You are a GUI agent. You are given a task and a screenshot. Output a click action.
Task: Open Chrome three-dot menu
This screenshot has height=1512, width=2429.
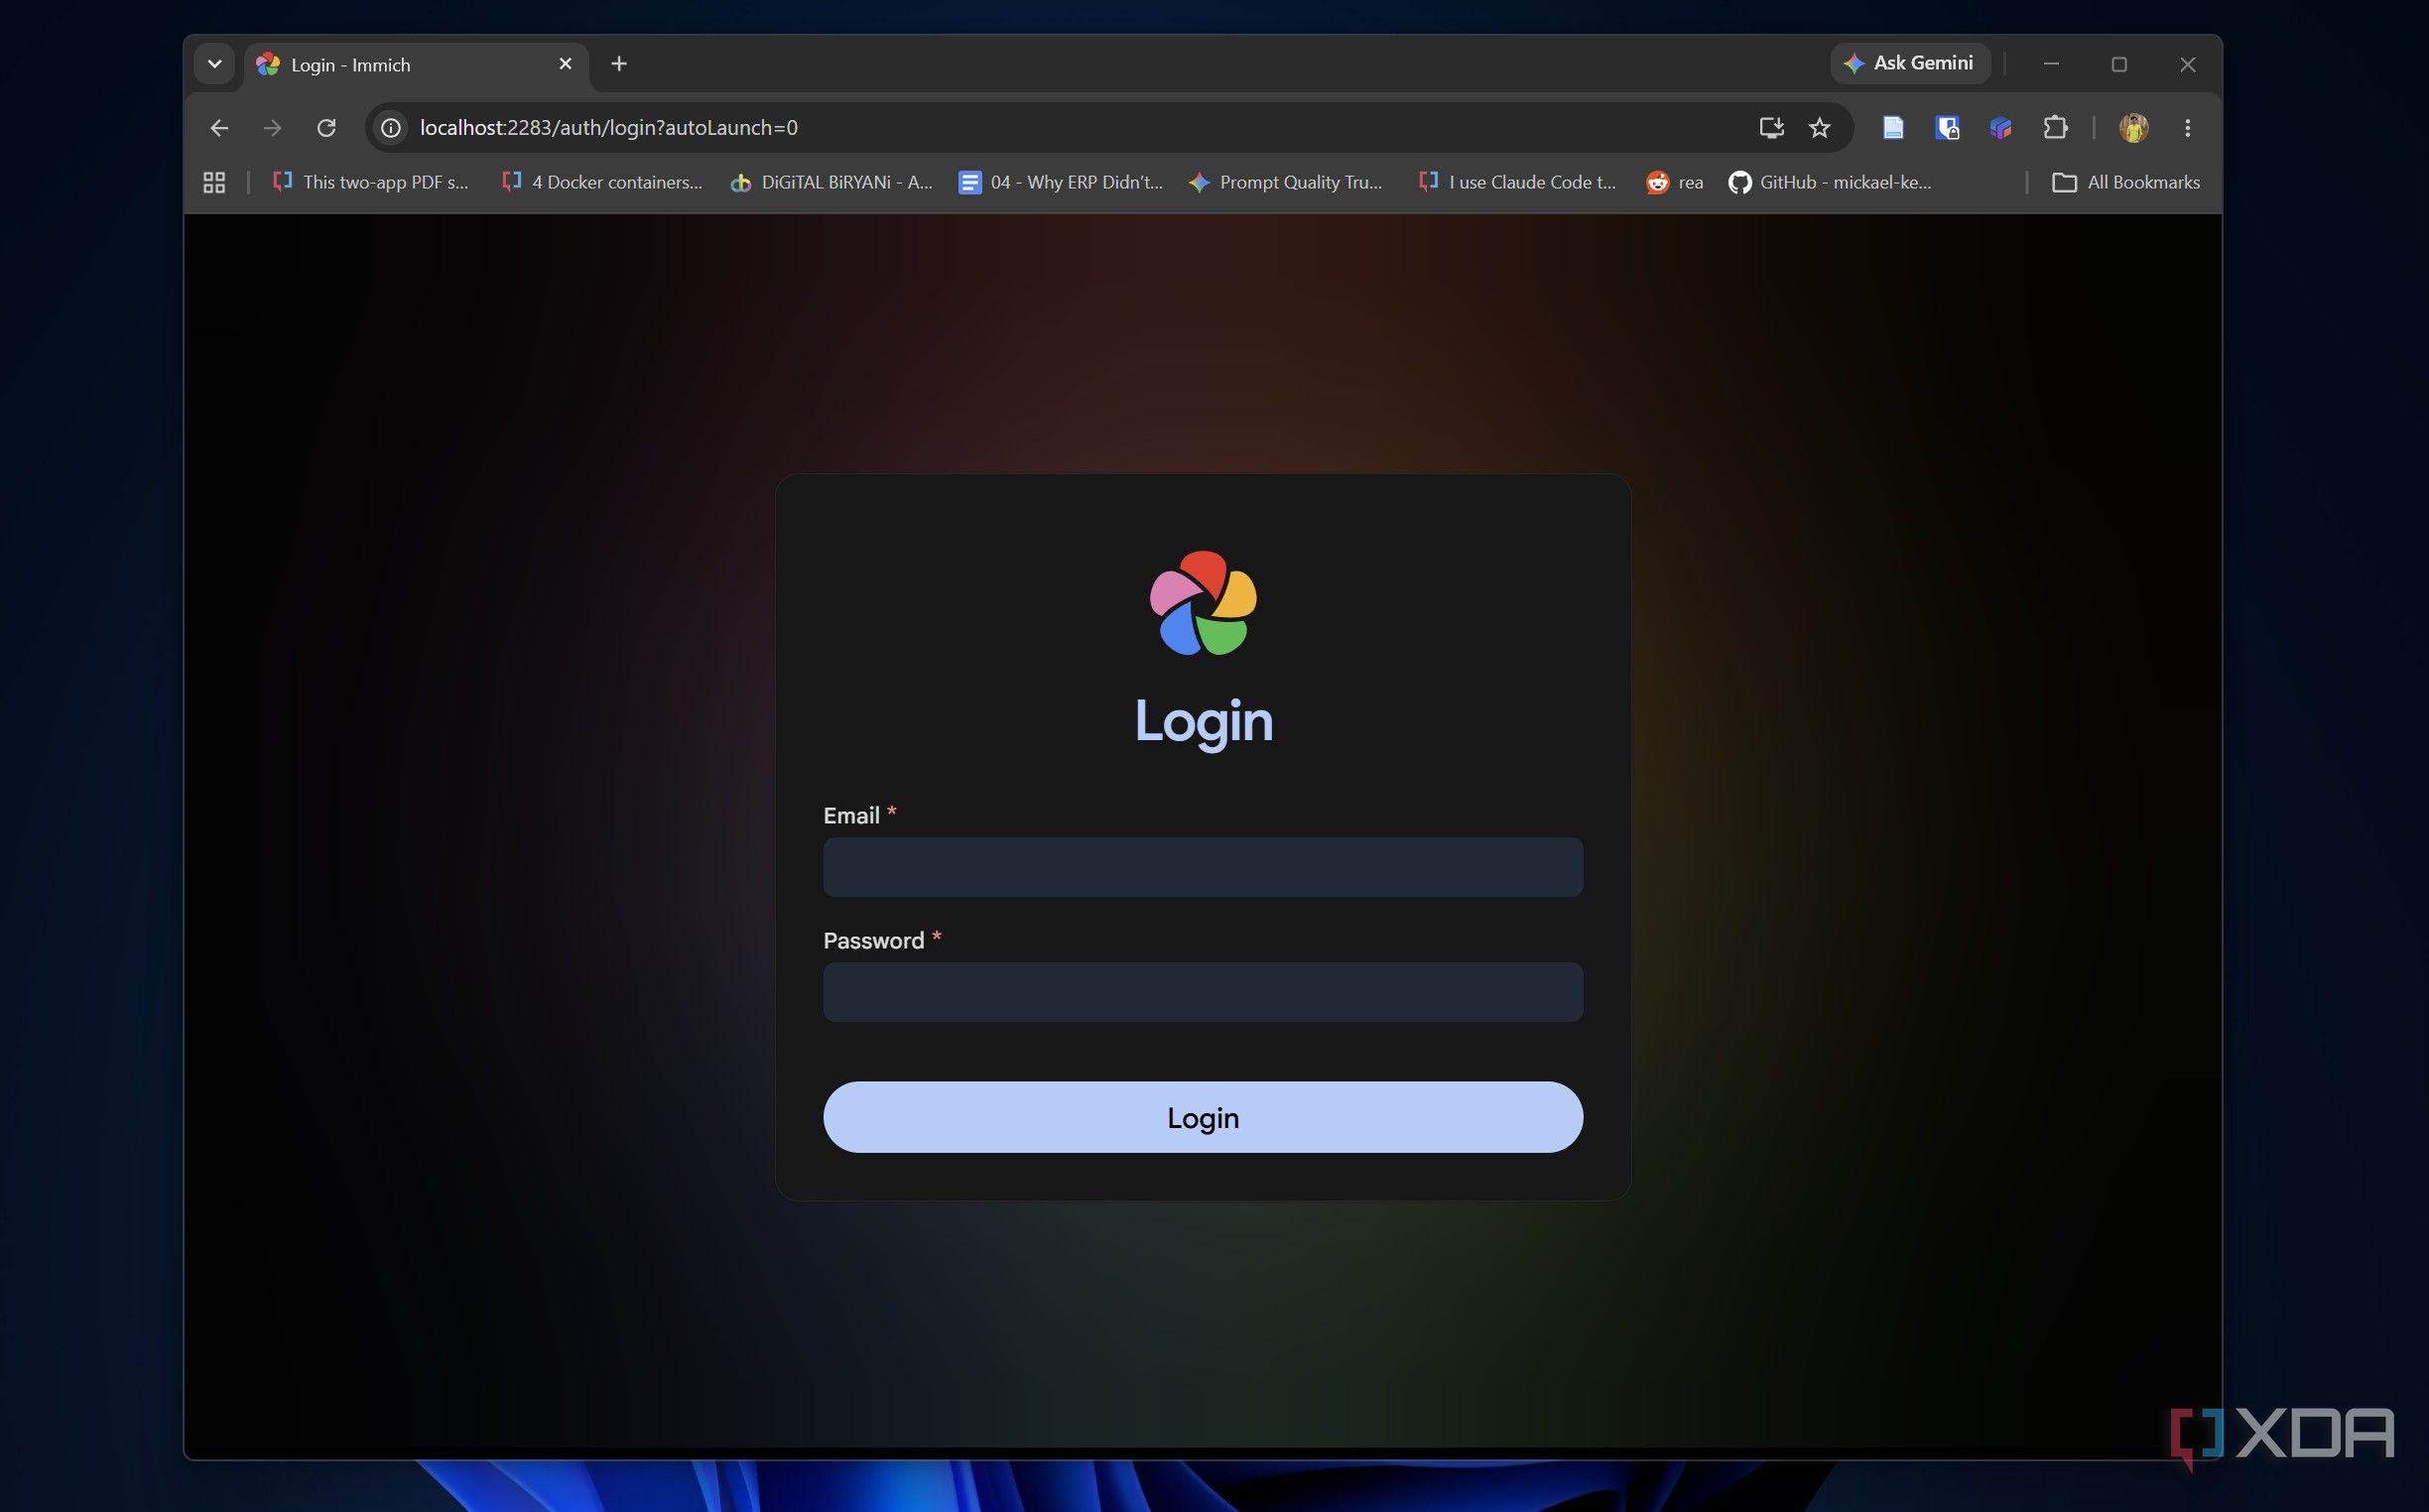(2187, 128)
